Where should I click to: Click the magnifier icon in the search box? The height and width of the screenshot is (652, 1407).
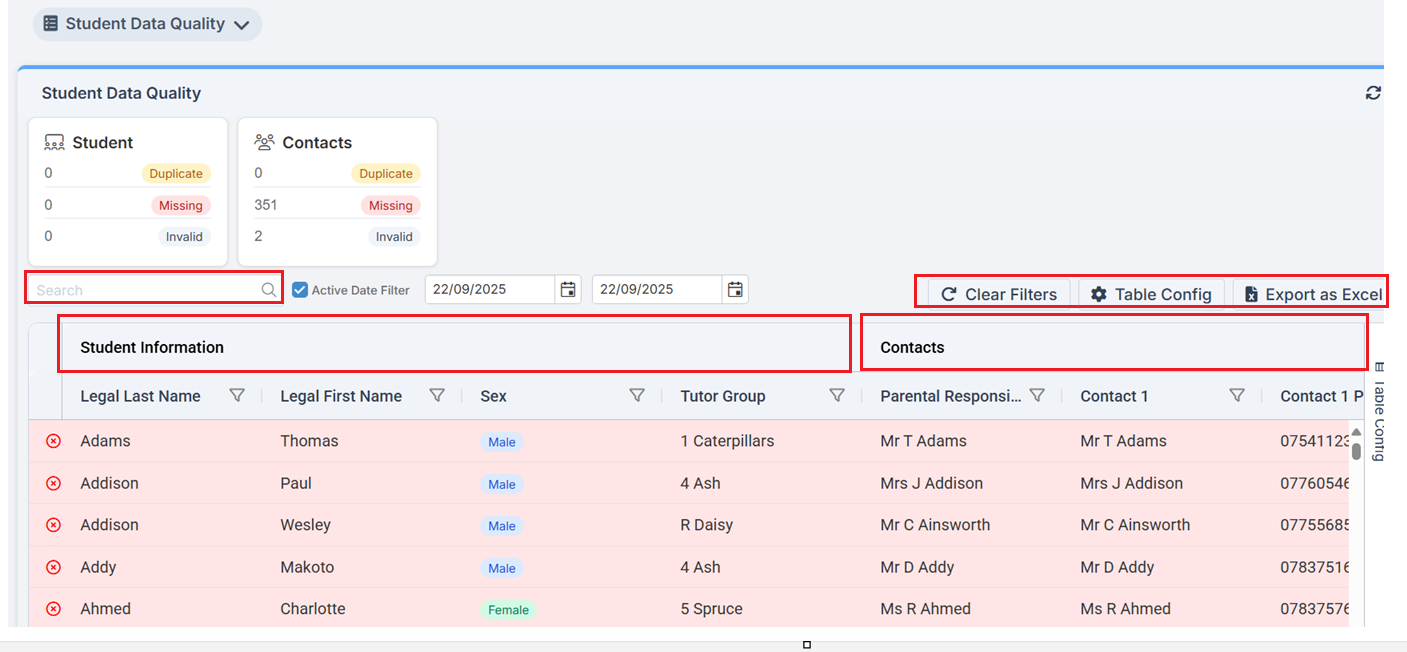(x=267, y=289)
